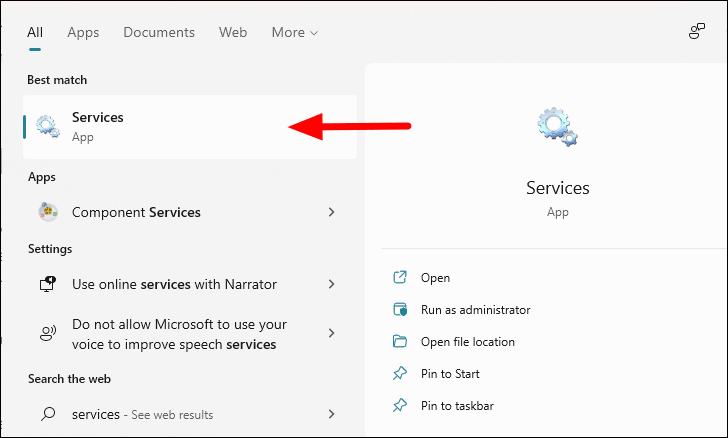Expand Component Services result chevron

(332, 212)
